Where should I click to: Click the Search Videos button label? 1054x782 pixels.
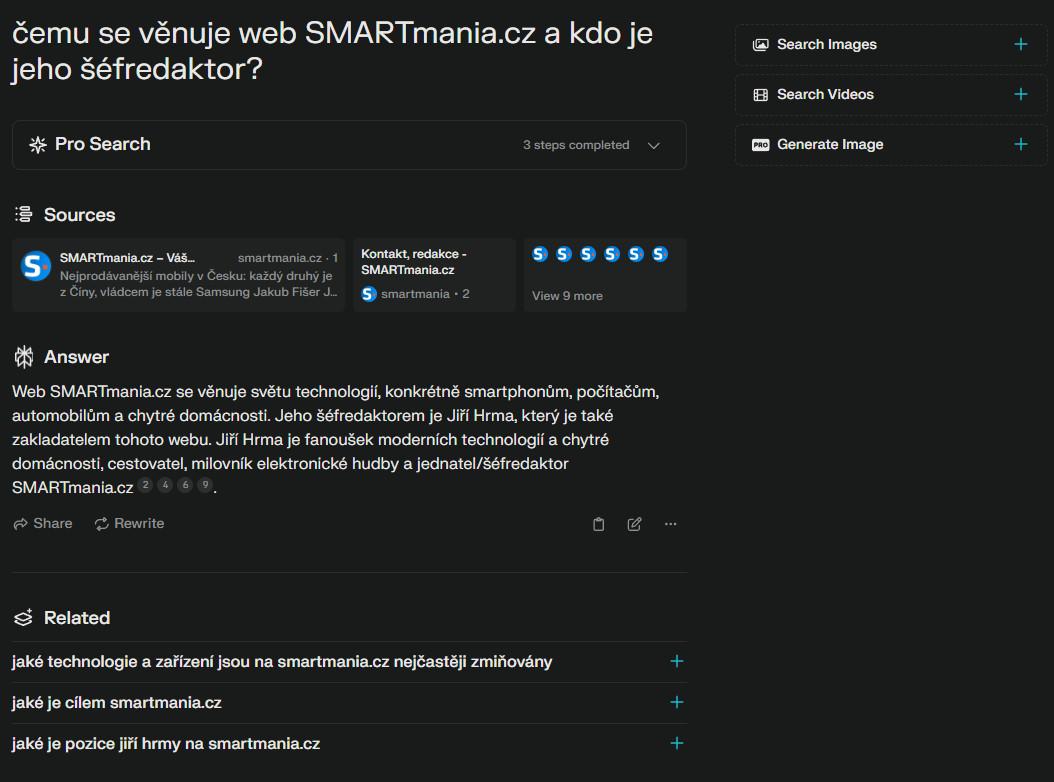coord(825,95)
